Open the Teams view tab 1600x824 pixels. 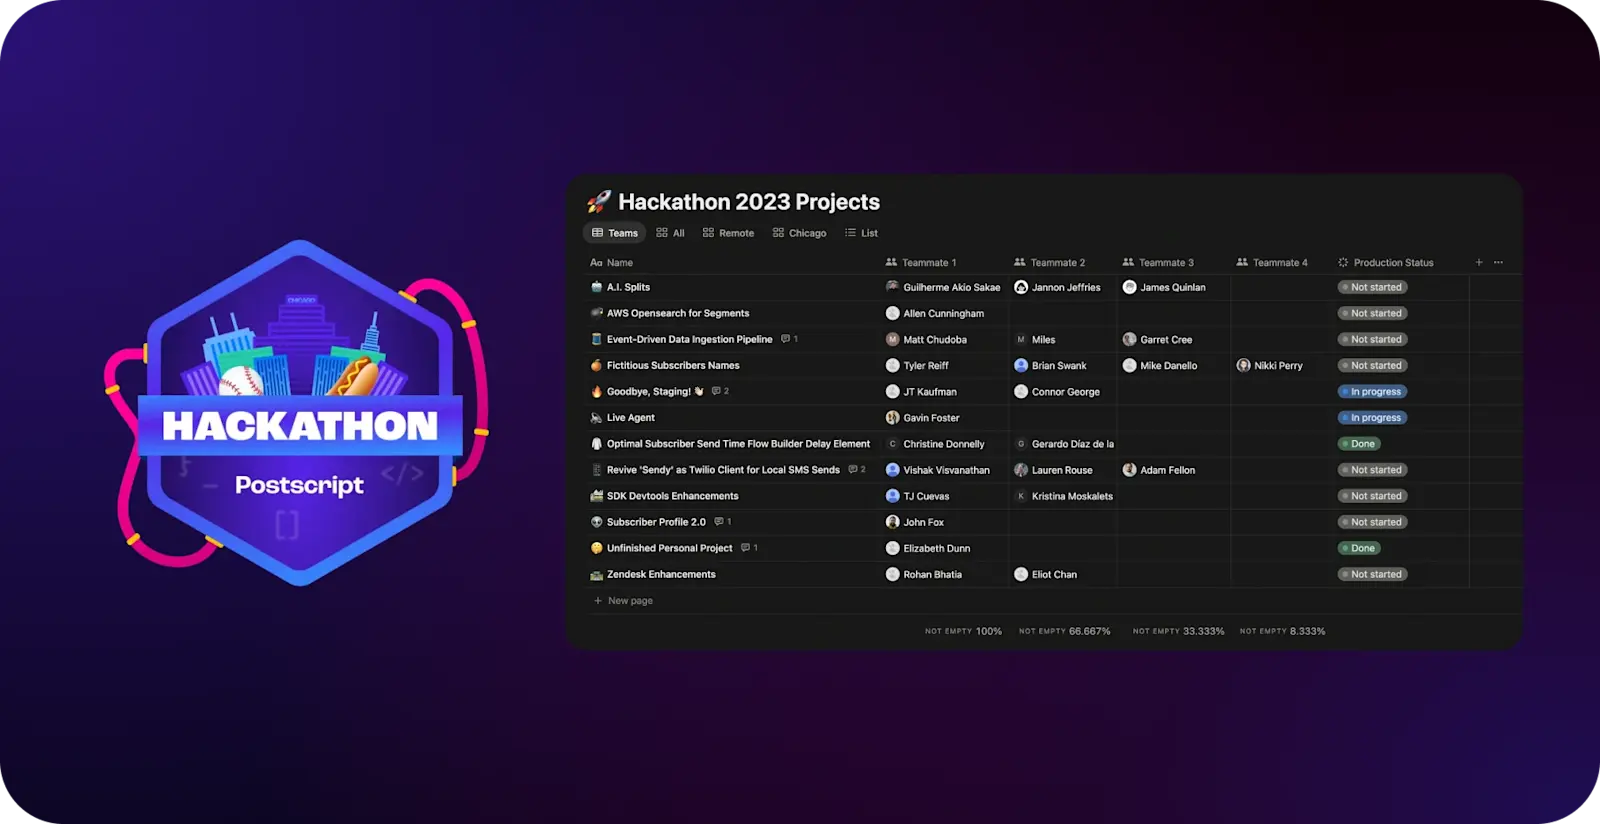click(615, 233)
